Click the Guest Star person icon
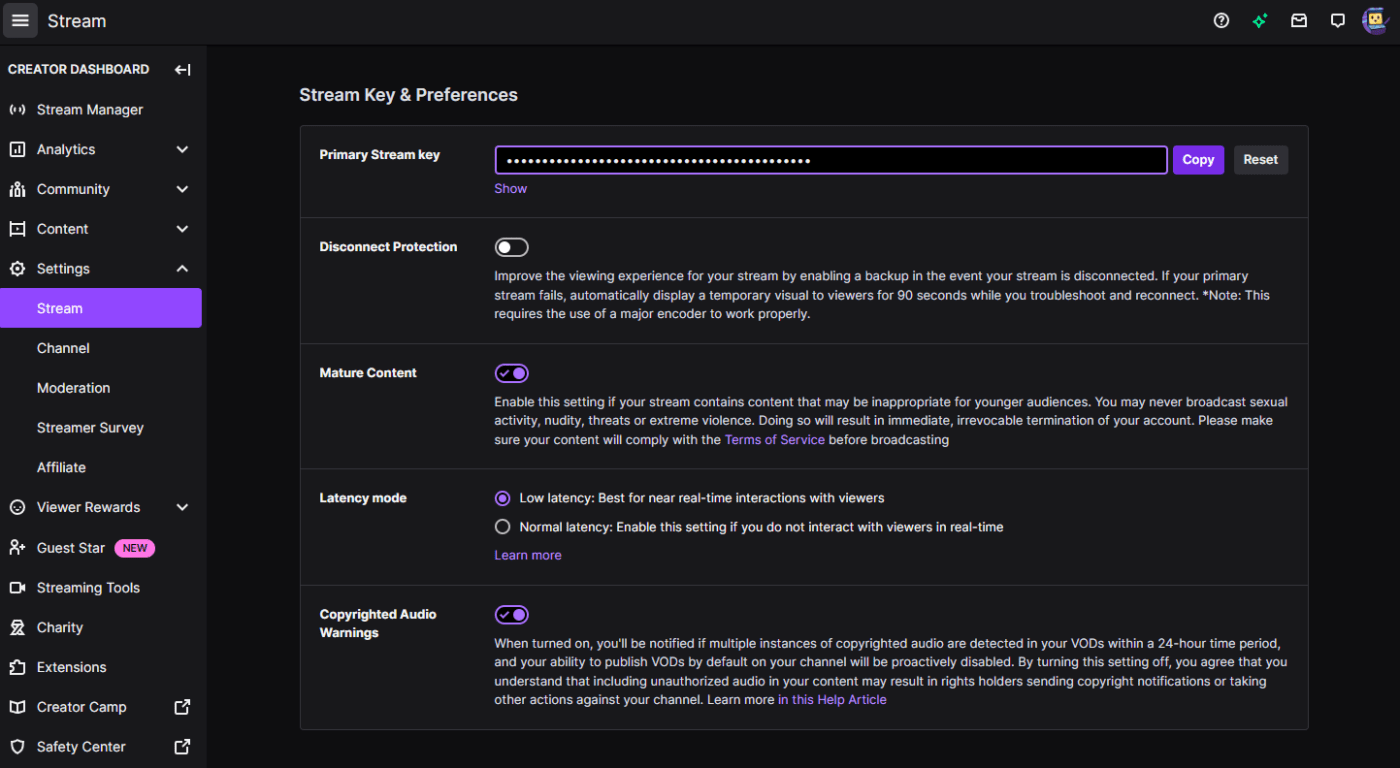Screen dimensions: 1400x768 (x=17, y=548)
